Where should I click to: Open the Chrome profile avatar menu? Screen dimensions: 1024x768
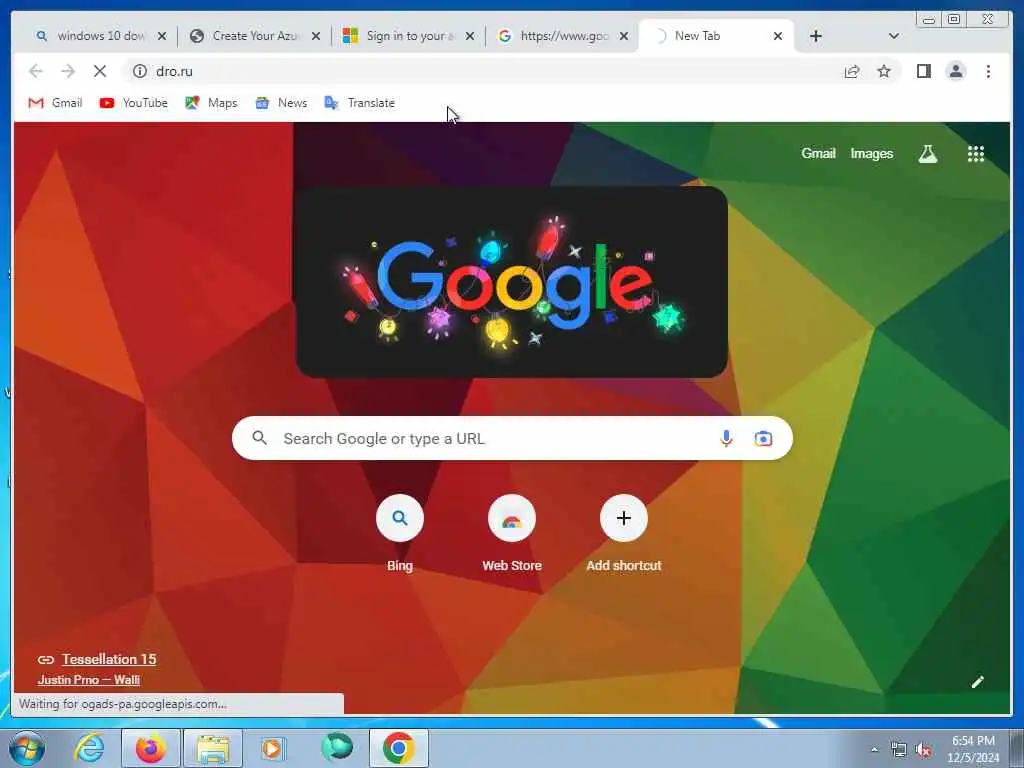955,71
